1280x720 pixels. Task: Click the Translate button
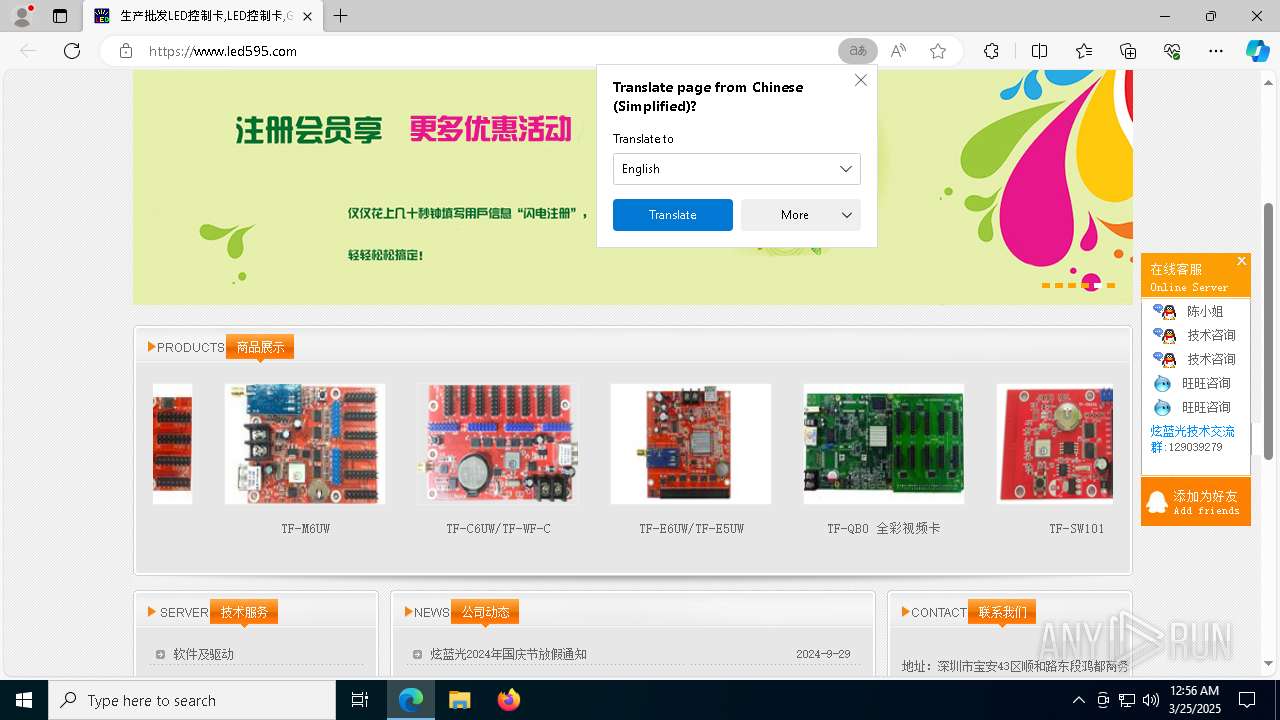[x=672, y=215]
